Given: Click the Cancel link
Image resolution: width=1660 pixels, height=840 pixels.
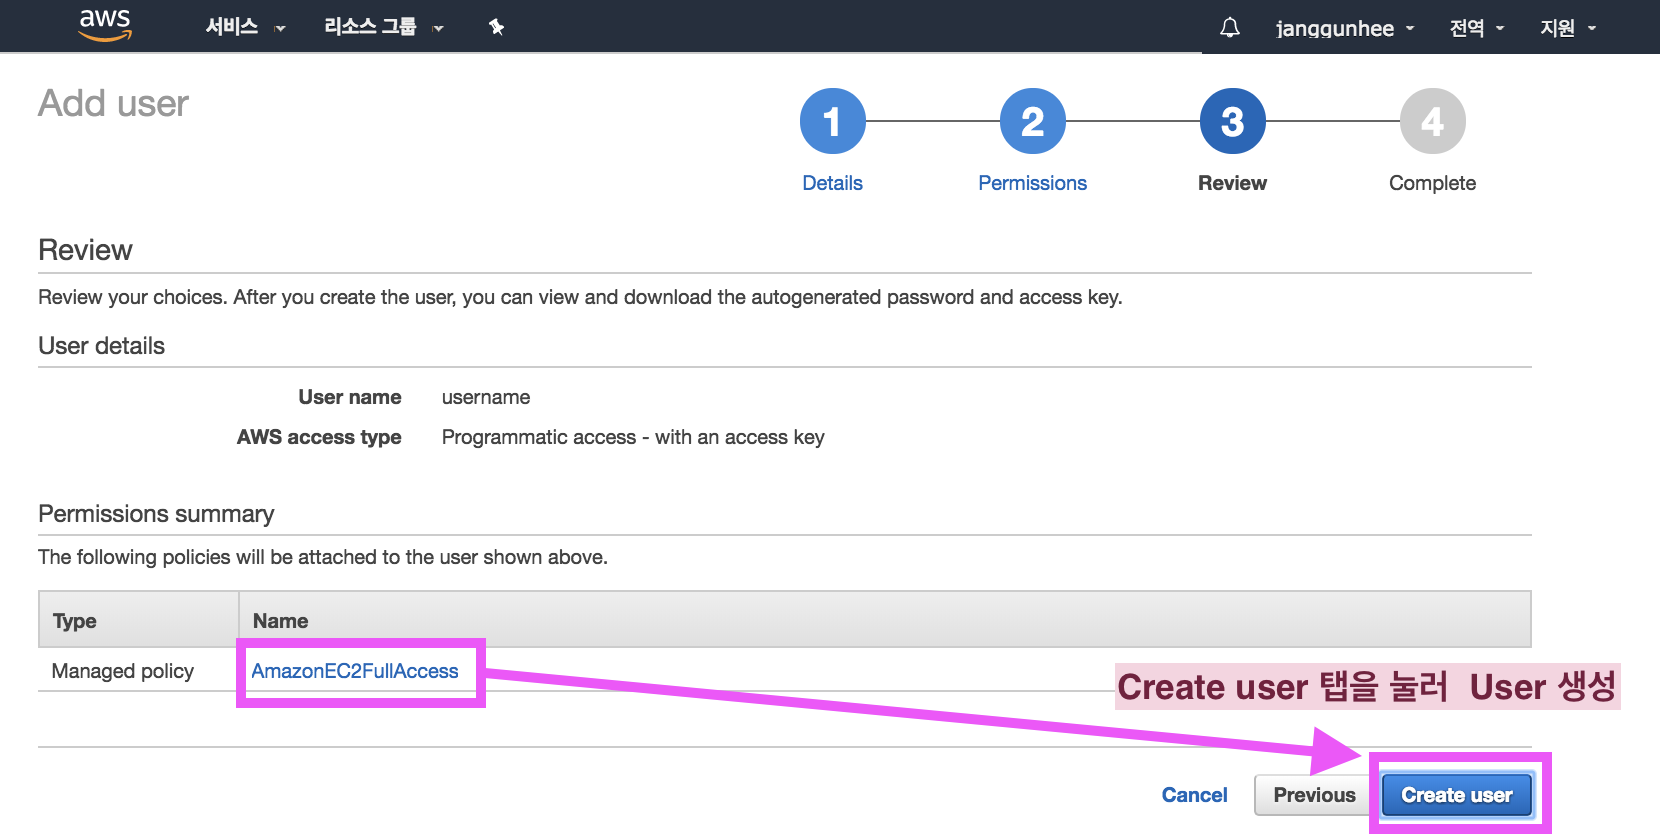Looking at the screenshot, I should 1194,795.
